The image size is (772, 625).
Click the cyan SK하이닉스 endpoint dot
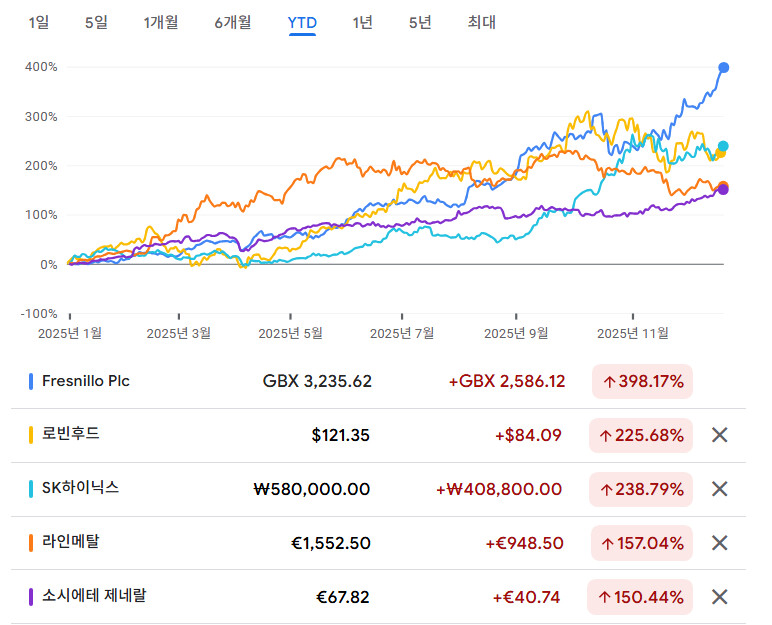coord(723,146)
